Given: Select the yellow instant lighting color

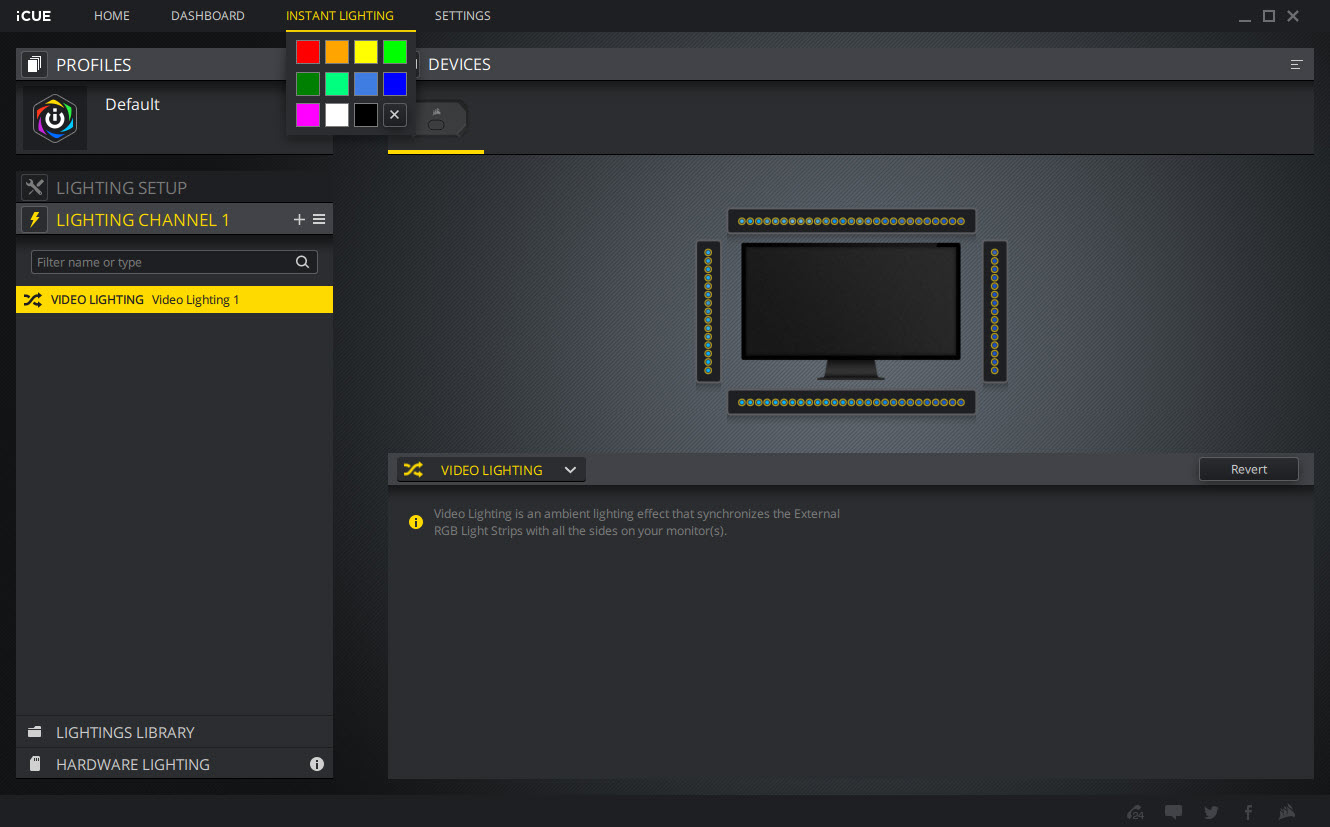Looking at the screenshot, I should point(366,52).
